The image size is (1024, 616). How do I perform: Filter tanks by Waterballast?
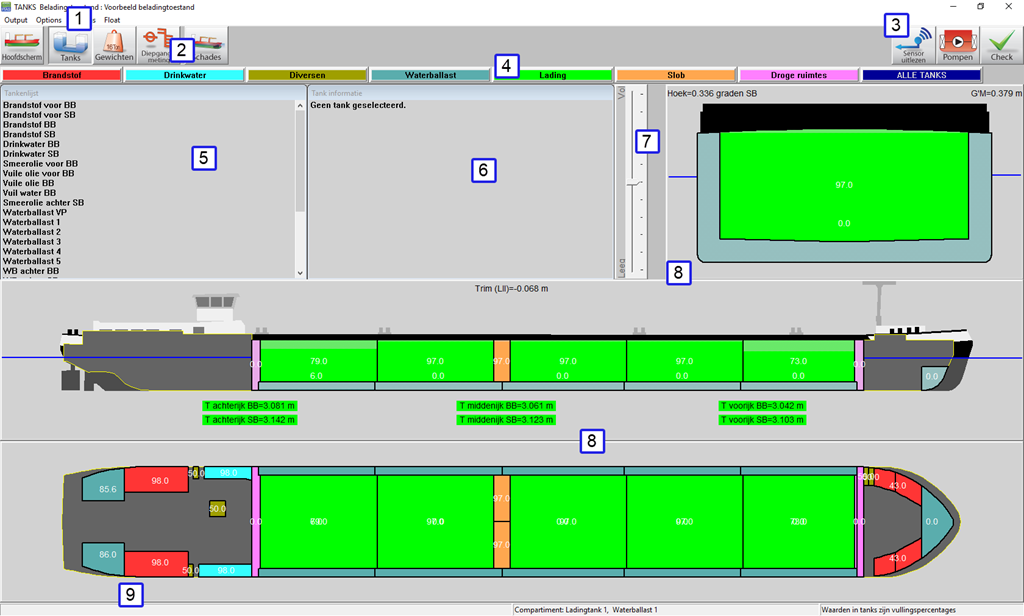tap(430, 75)
